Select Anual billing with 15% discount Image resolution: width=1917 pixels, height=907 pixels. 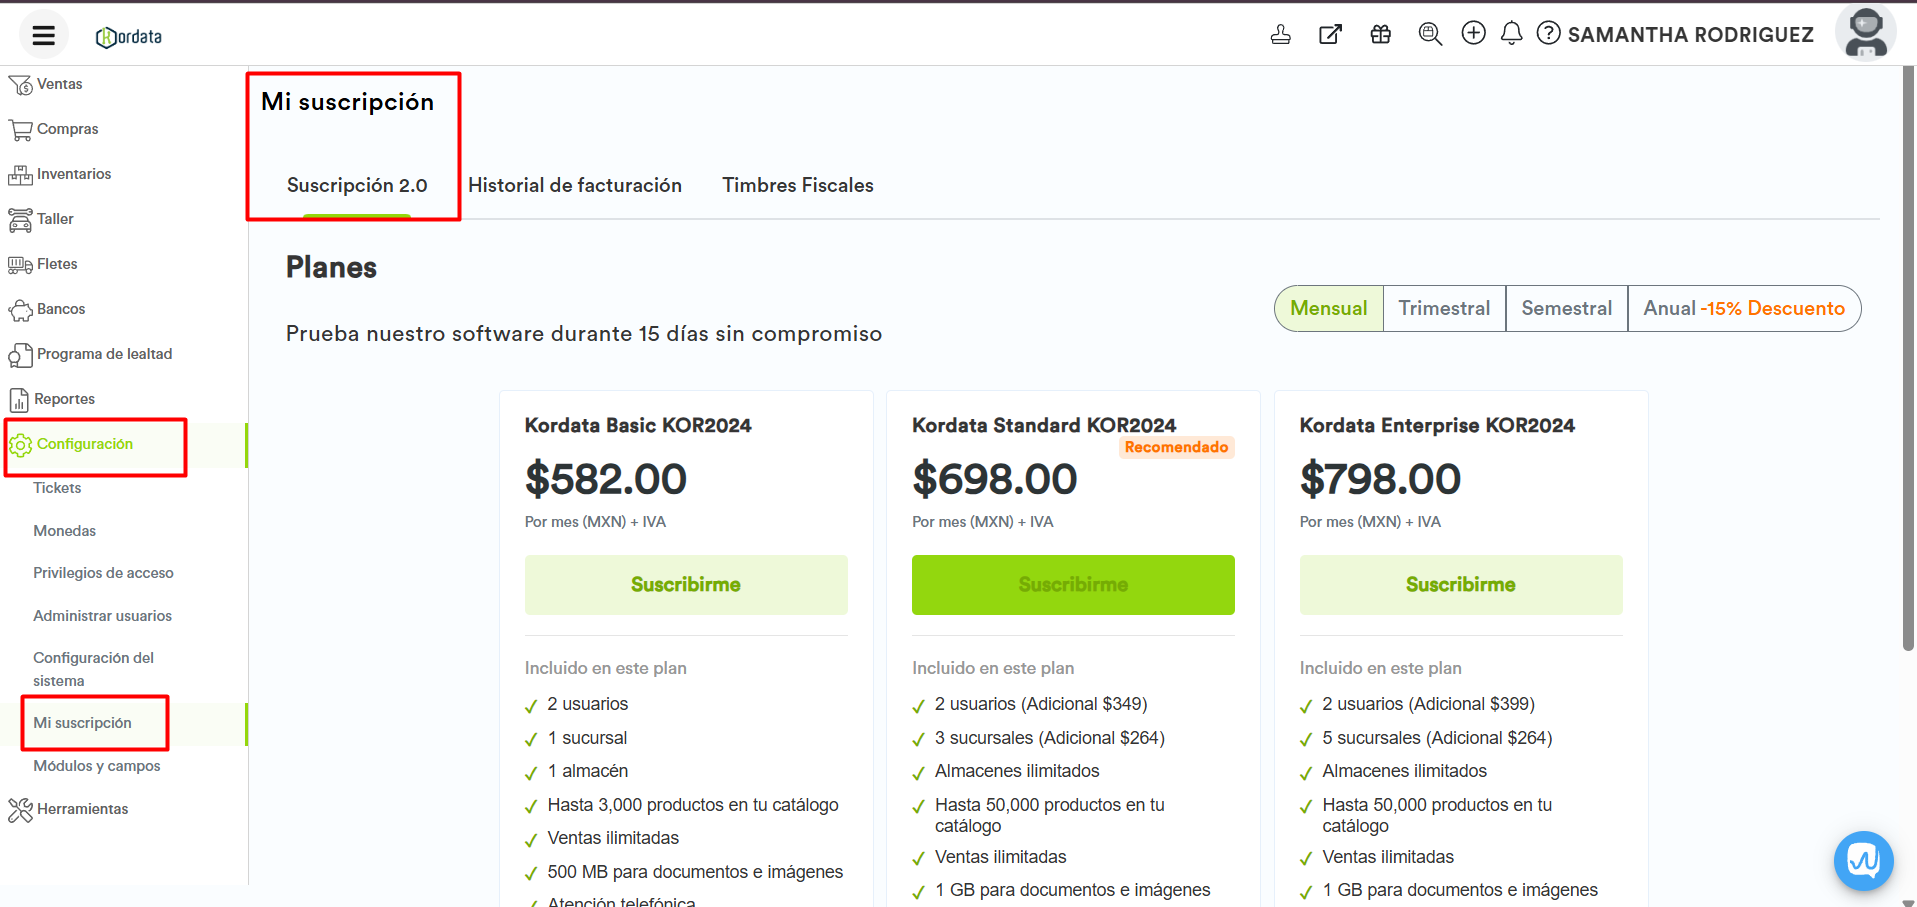1744,308
